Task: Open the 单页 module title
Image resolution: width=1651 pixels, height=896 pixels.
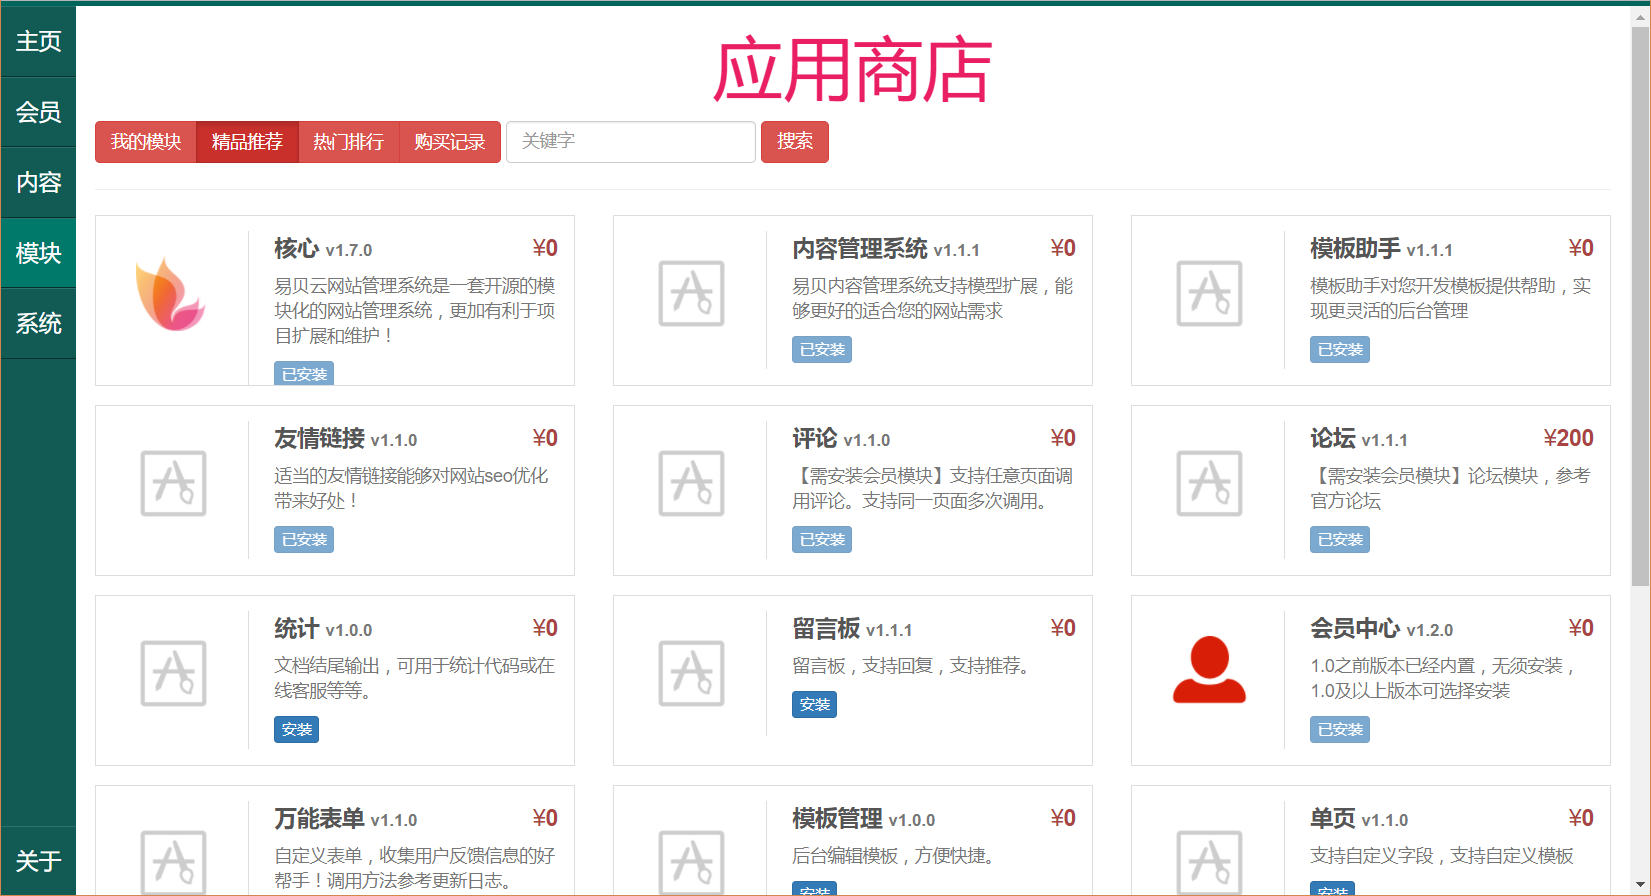Action: [1333, 818]
